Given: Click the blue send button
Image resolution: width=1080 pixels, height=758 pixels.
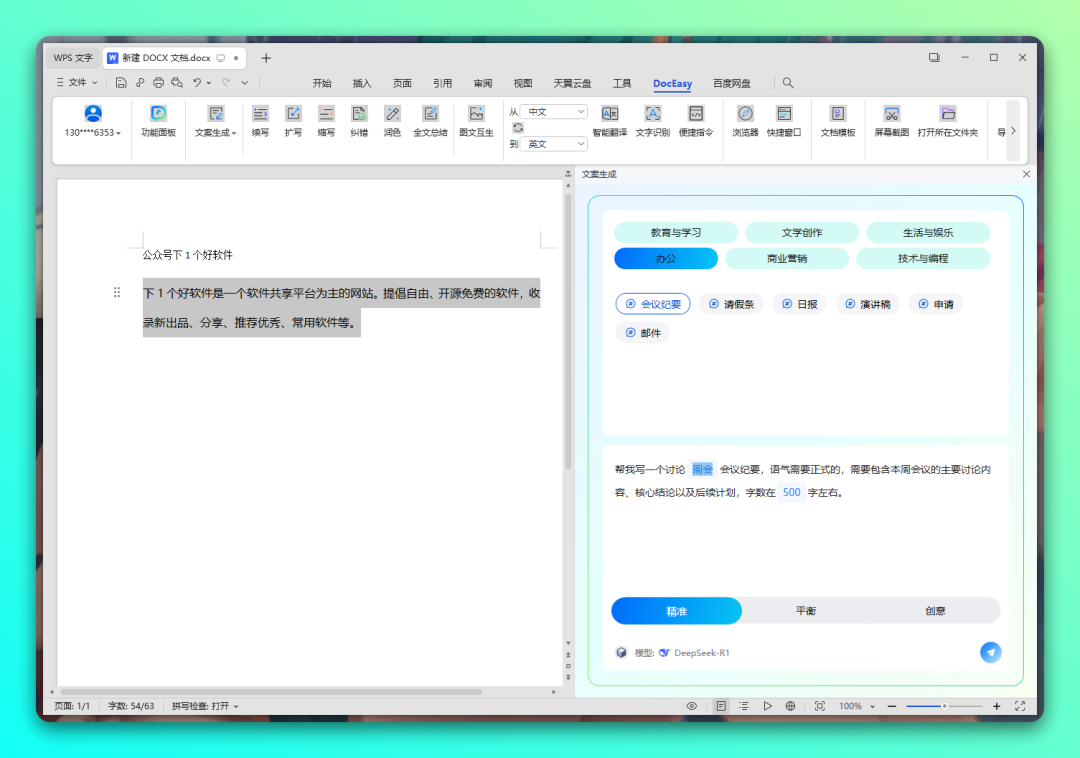Looking at the screenshot, I should (990, 653).
